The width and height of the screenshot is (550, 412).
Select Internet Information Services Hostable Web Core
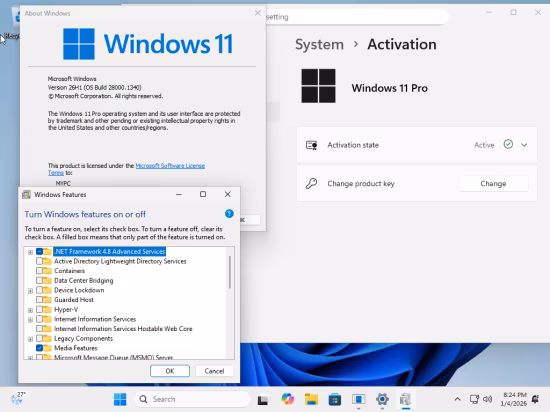pyautogui.click(x=123, y=329)
